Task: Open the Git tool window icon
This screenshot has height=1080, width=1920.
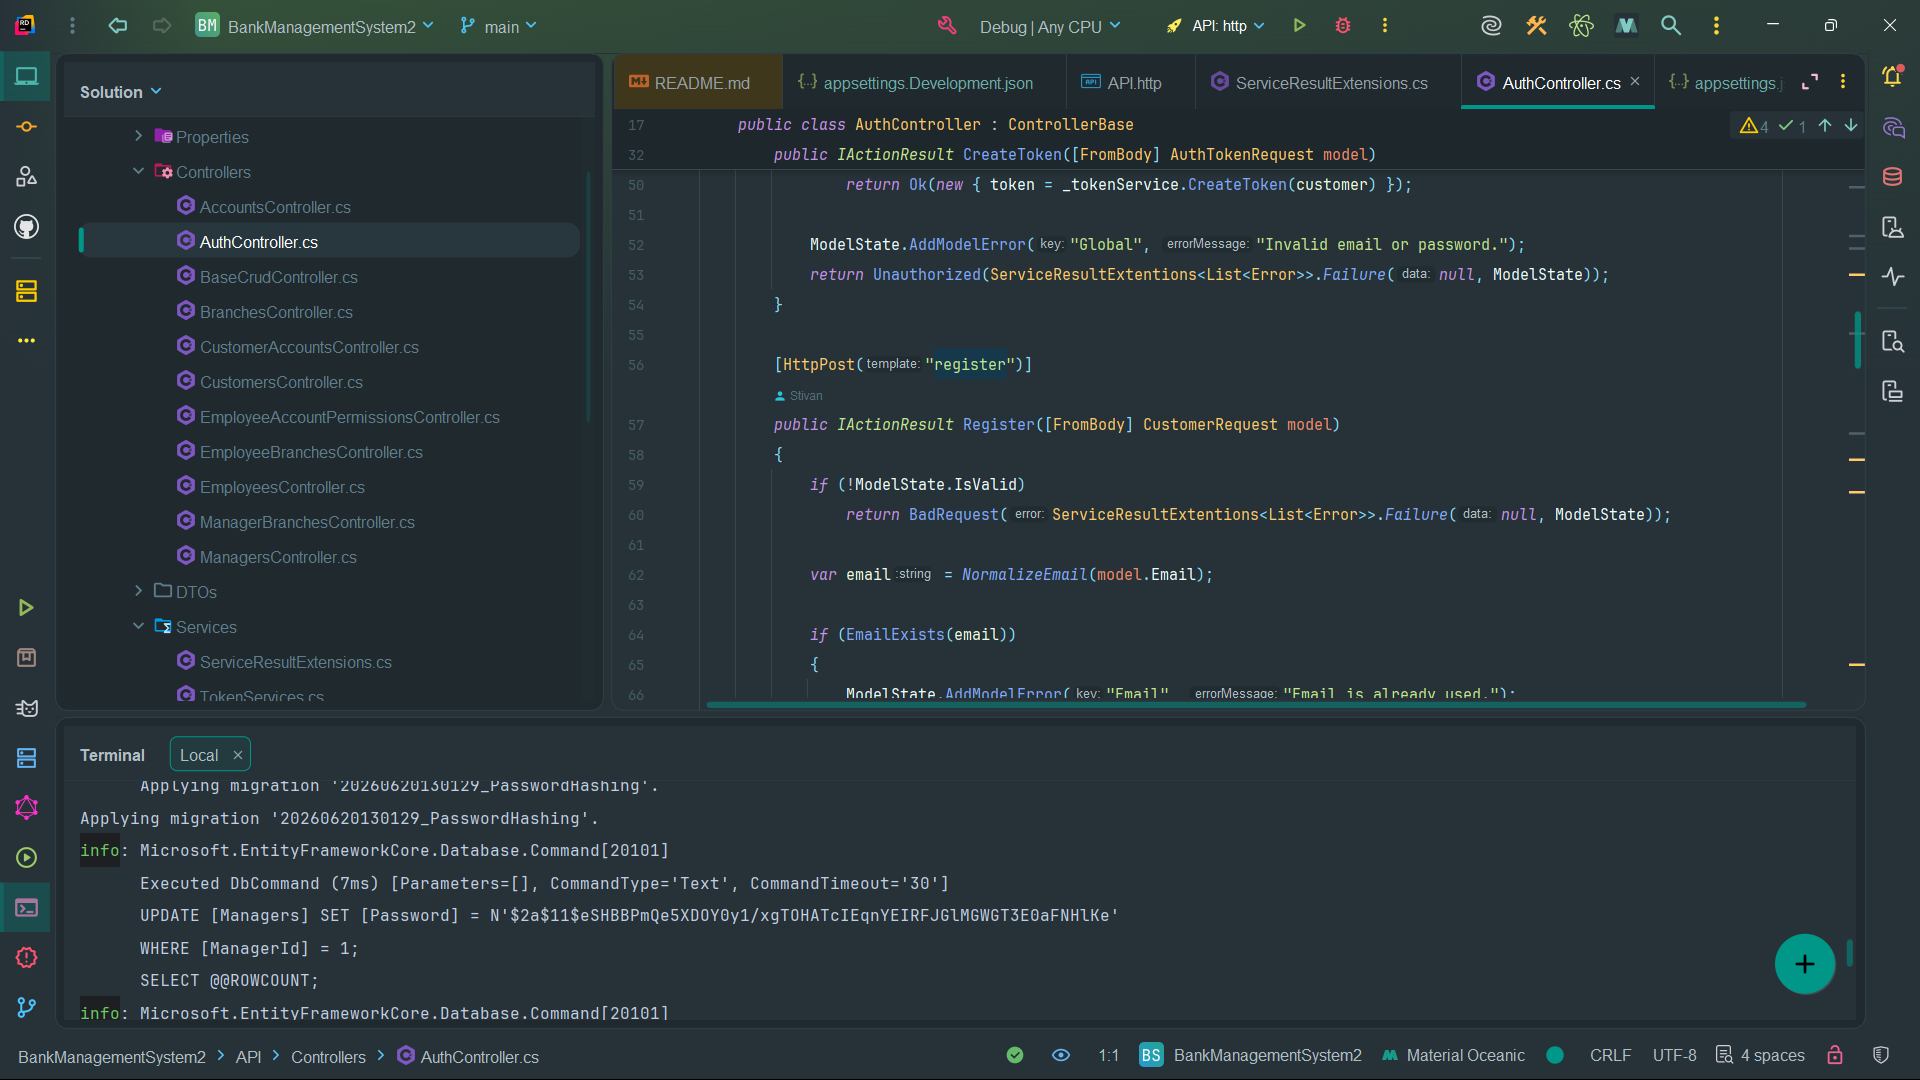Action: (26, 1008)
